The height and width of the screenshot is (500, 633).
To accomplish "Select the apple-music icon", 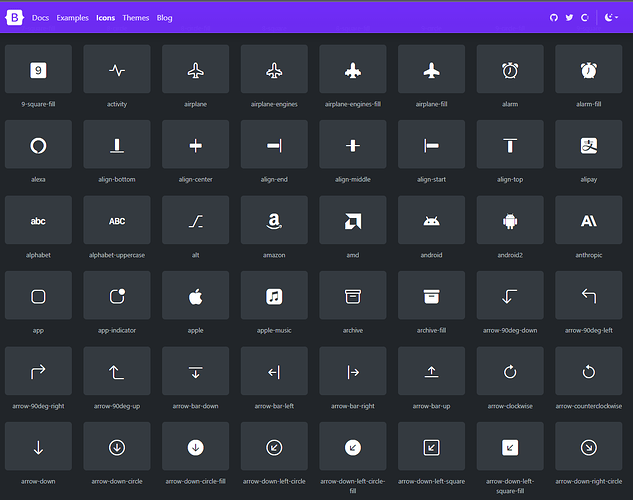I will [274, 295].
